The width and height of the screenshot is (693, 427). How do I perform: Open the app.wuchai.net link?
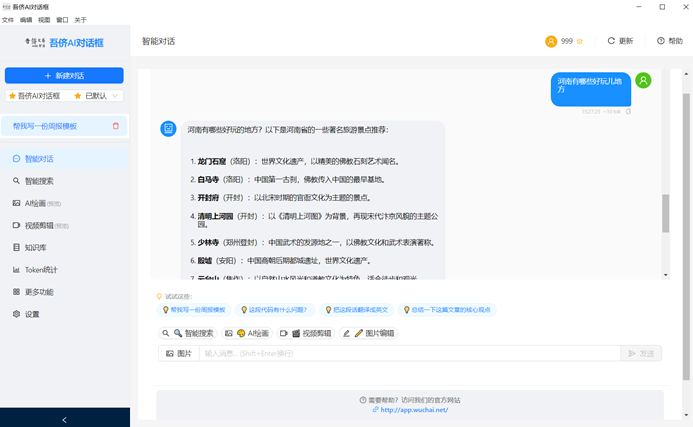click(414, 410)
